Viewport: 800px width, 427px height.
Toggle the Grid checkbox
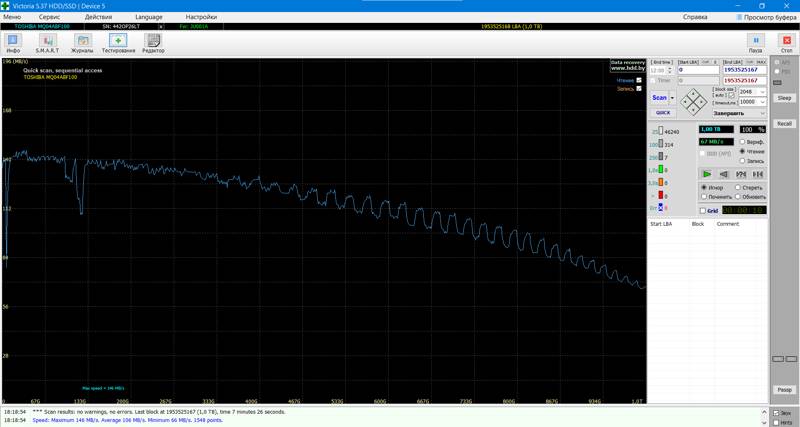702,211
